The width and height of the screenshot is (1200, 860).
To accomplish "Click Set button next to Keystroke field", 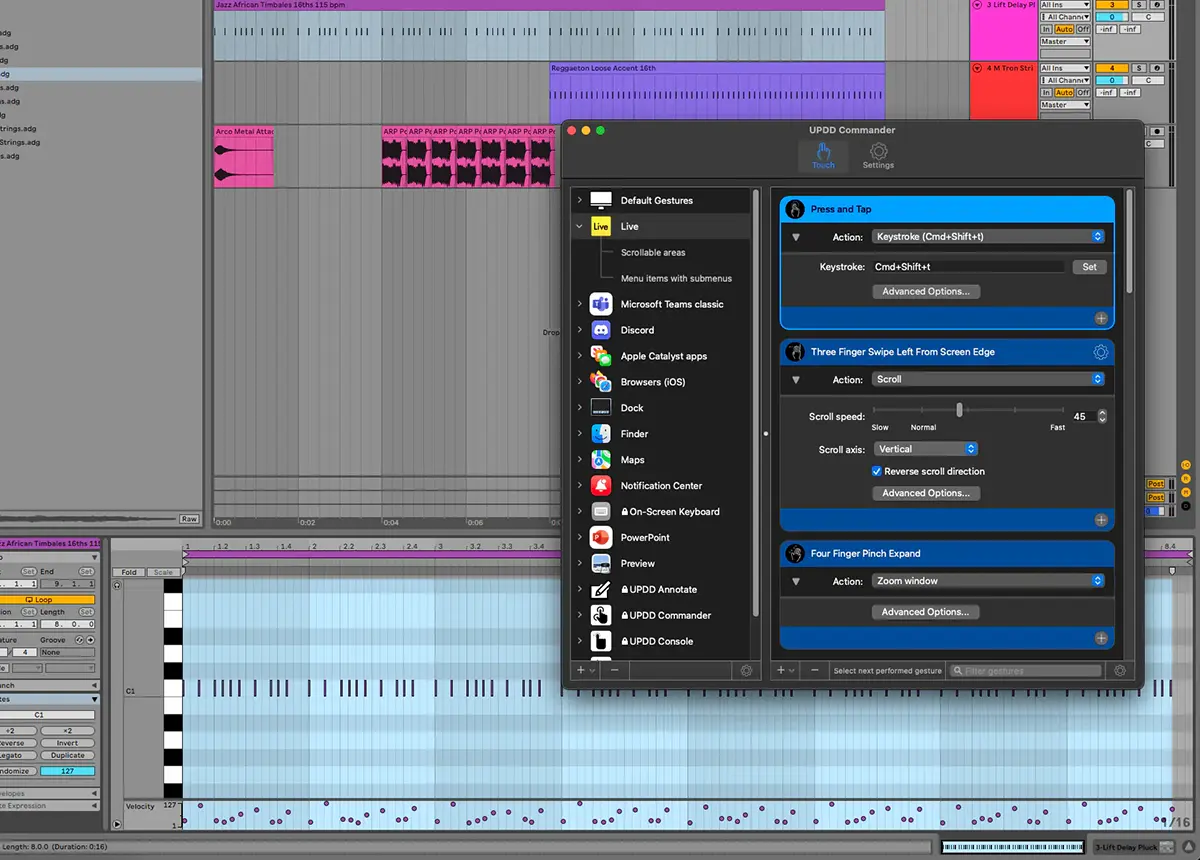I will pyautogui.click(x=1089, y=267).
